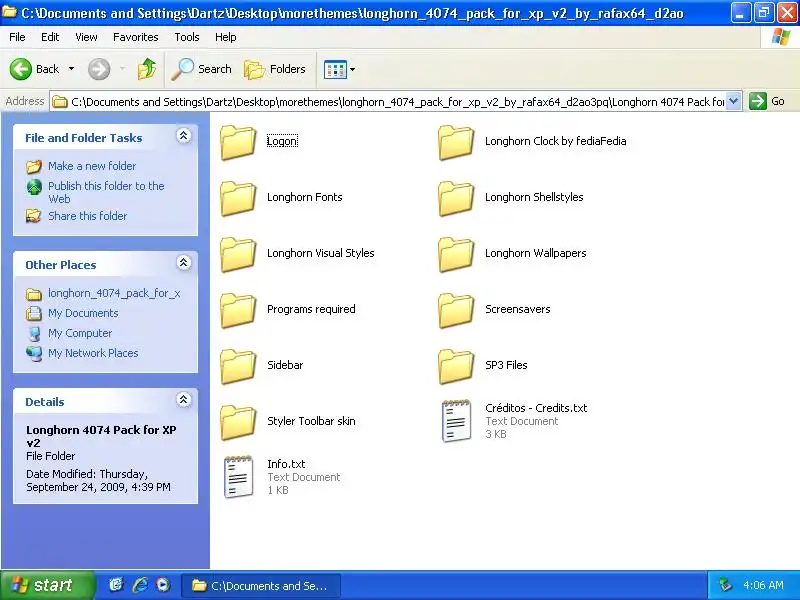Image resolution: width=800 pixels, height=600 pixels.
Task: Open My Computer from Other Places
Action: point(80,333)
